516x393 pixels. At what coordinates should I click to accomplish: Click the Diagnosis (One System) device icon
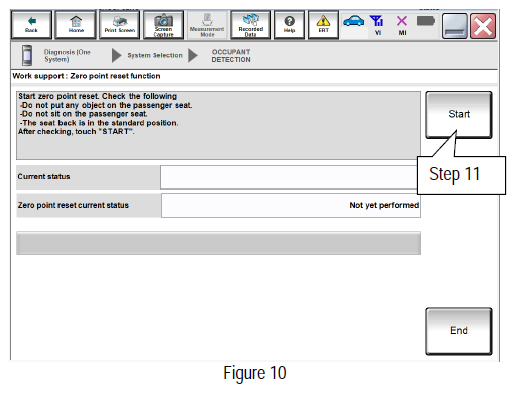27,55
